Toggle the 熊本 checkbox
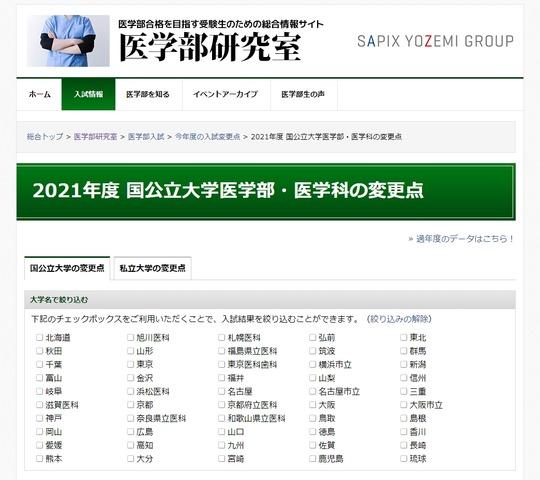The image size is (540, 480). 39,458
